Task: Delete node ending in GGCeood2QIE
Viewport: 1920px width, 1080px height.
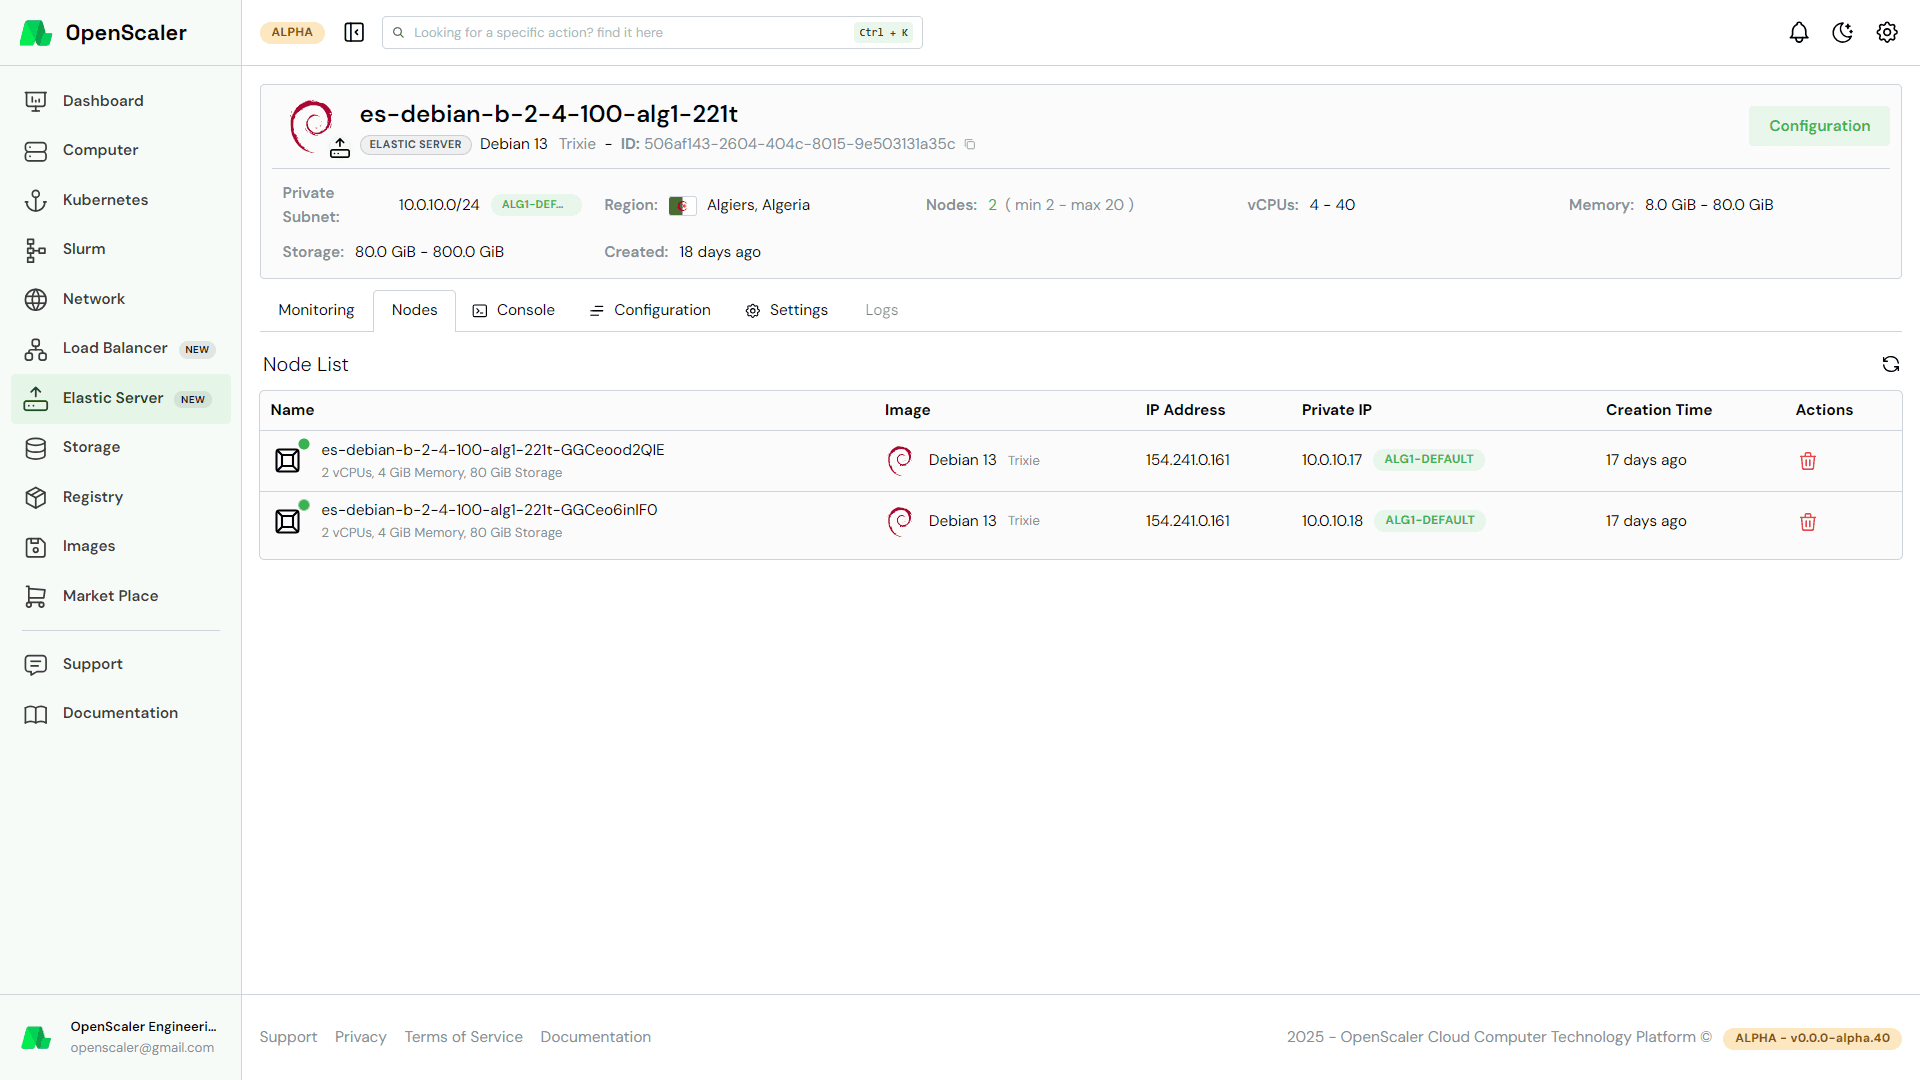Action: point(1808,461)
